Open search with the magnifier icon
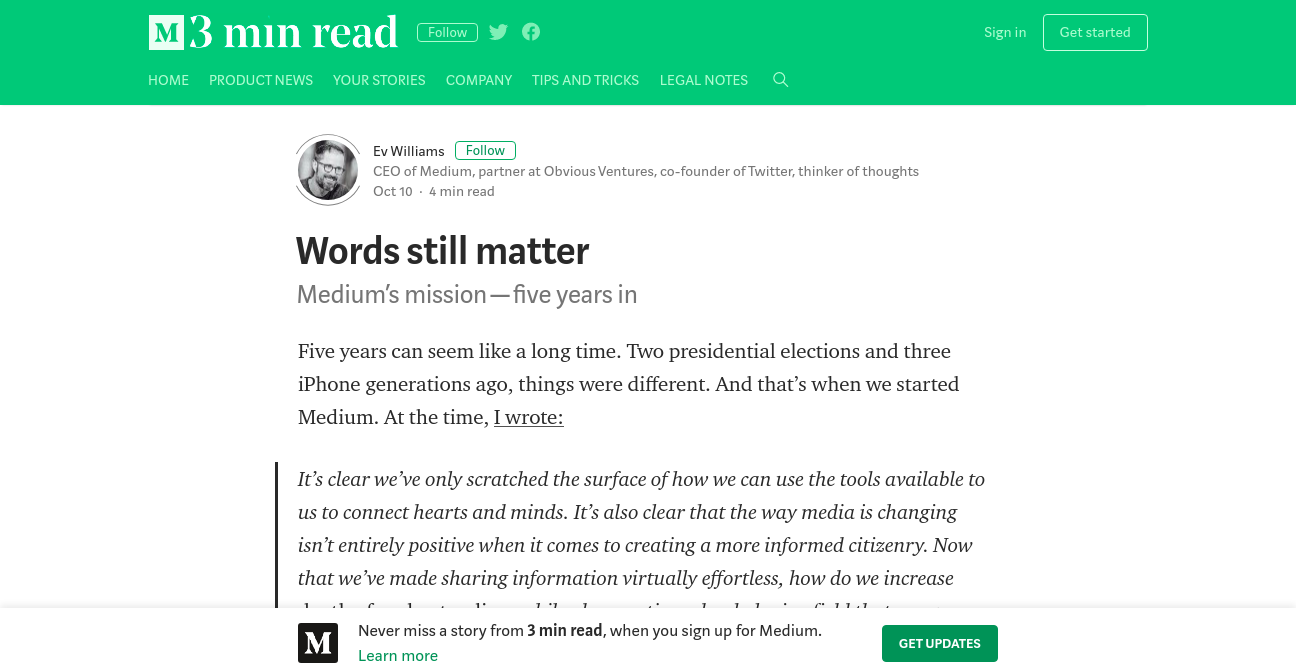The height and width of the screenshot is (663, 1296). [x=781, y=80]
